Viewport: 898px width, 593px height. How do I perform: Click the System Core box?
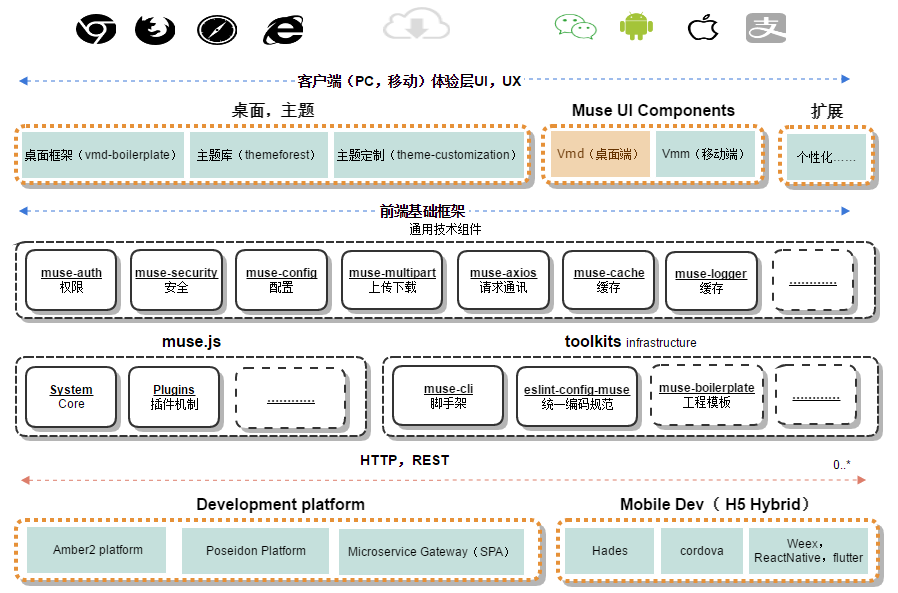pyautogui.click(x=71, y=397)
